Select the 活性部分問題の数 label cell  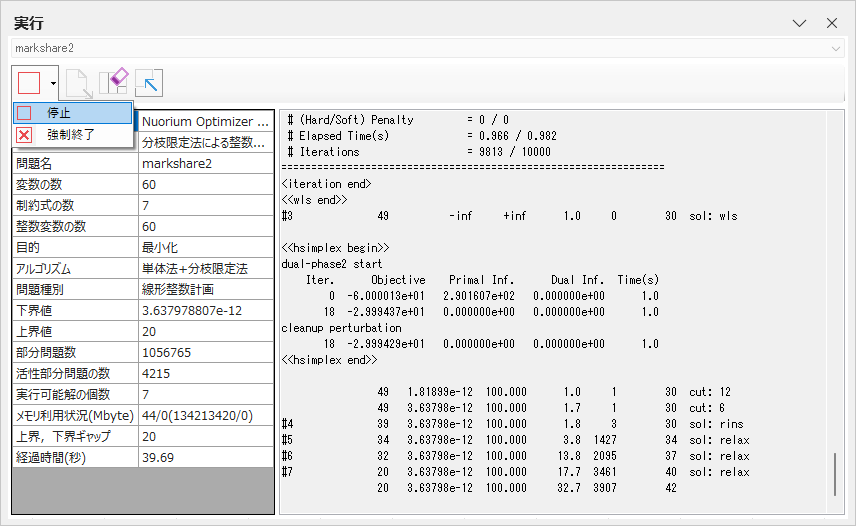click(x=75, y=373)
